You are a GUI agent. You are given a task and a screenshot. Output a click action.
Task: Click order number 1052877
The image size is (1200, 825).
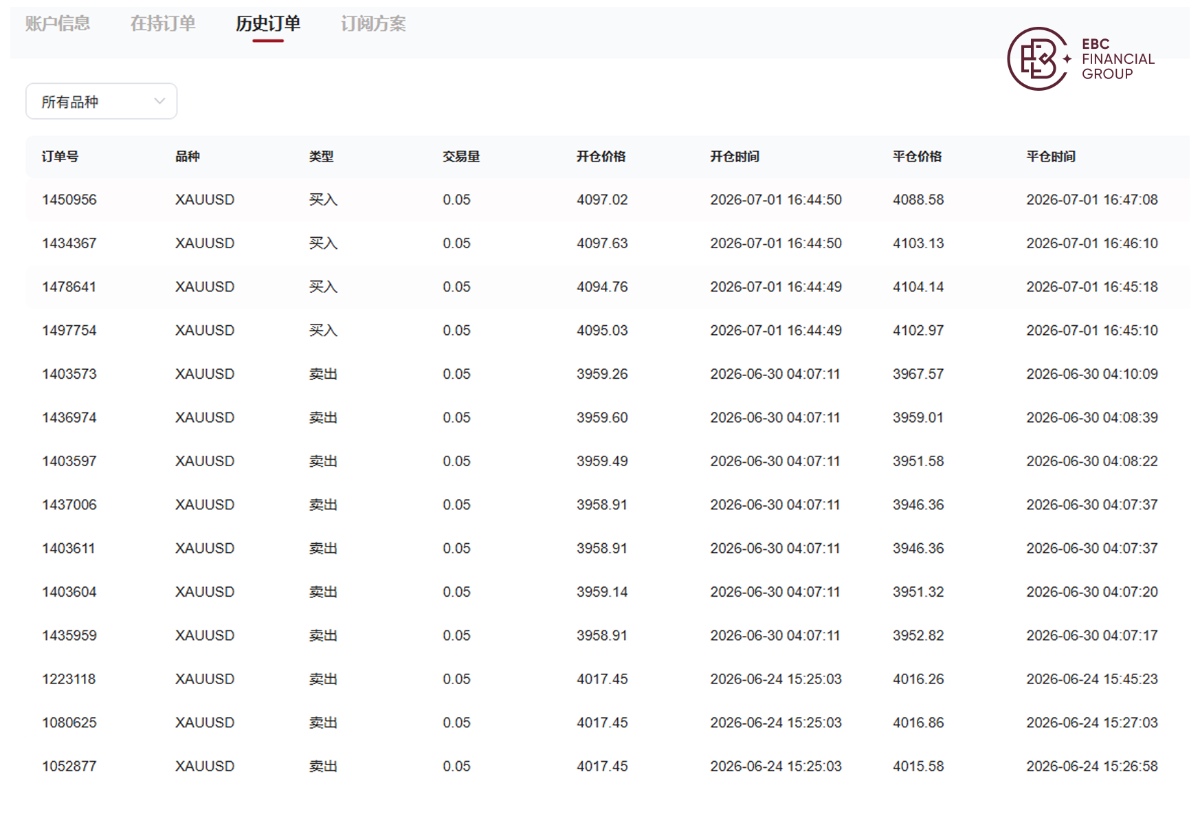coord(69,766)
